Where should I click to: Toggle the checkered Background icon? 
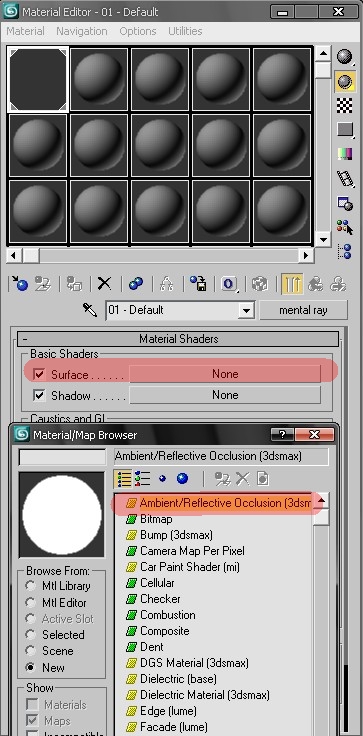[x=345, y=106]
